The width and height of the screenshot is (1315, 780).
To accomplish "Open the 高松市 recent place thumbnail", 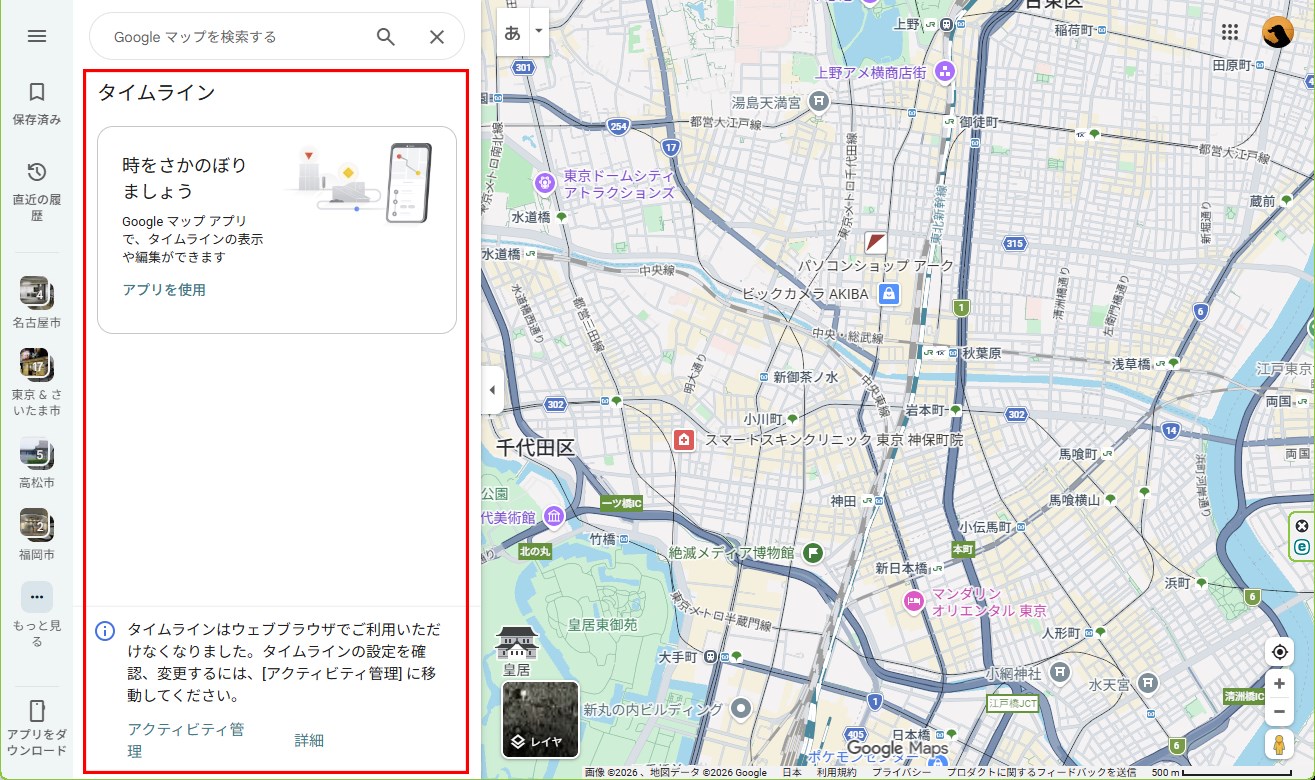I will pyautogui.click(x=36, y=453).
